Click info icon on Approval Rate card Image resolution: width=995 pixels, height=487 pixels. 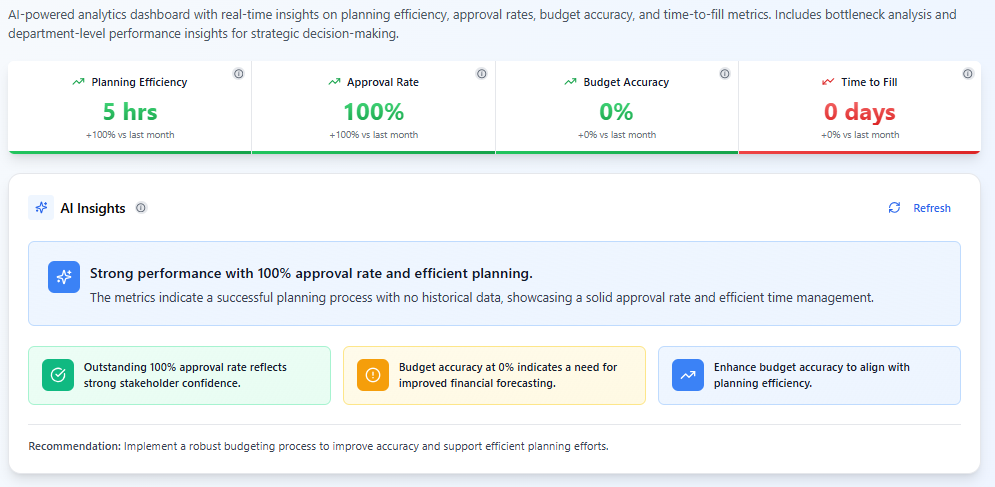(481, 74)
